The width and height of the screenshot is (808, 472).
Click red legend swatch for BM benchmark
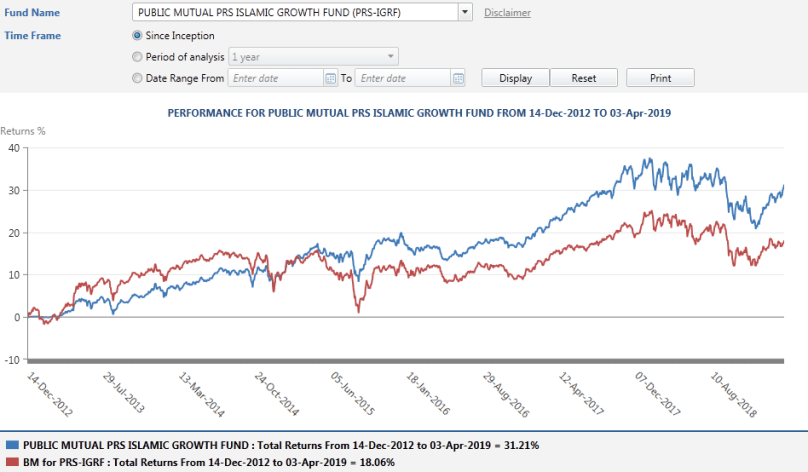pos(10,463)
